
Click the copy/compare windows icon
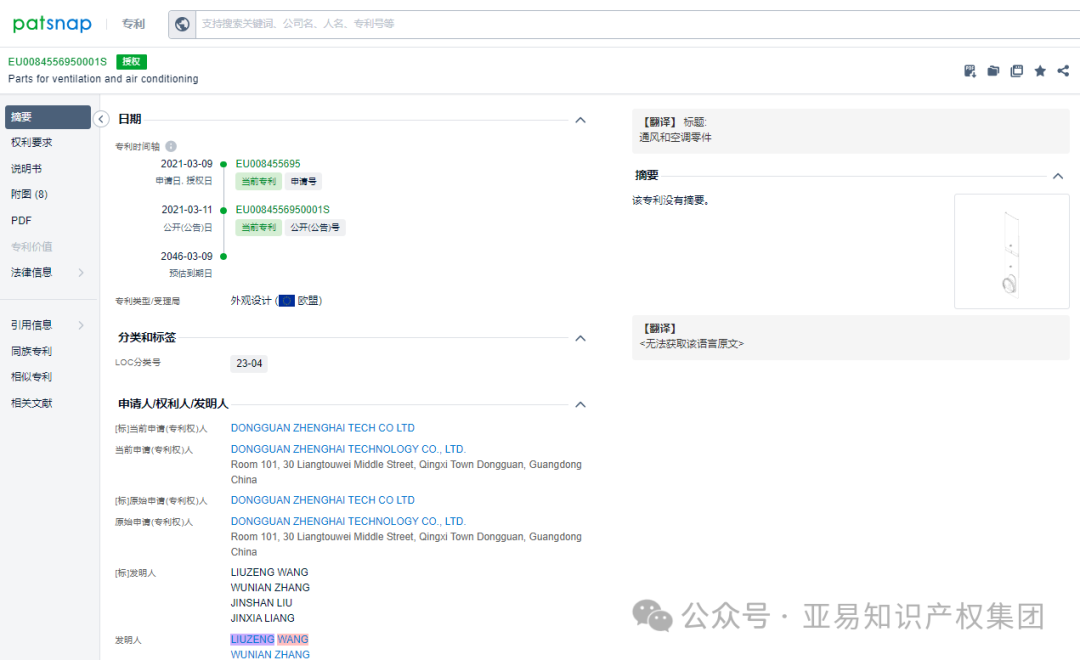click(x=1017, y=71)
